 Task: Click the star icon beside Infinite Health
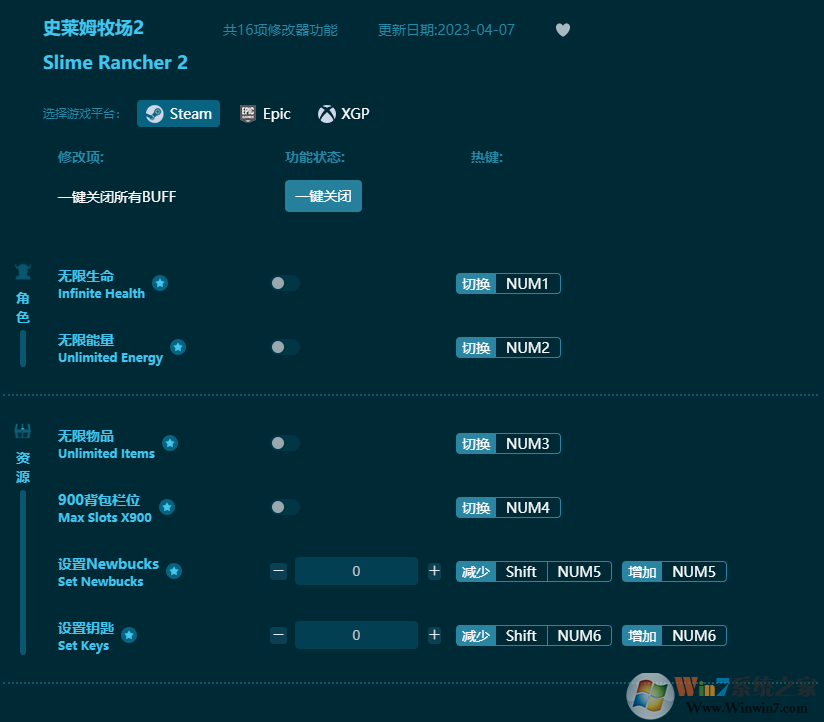[160, 285]
